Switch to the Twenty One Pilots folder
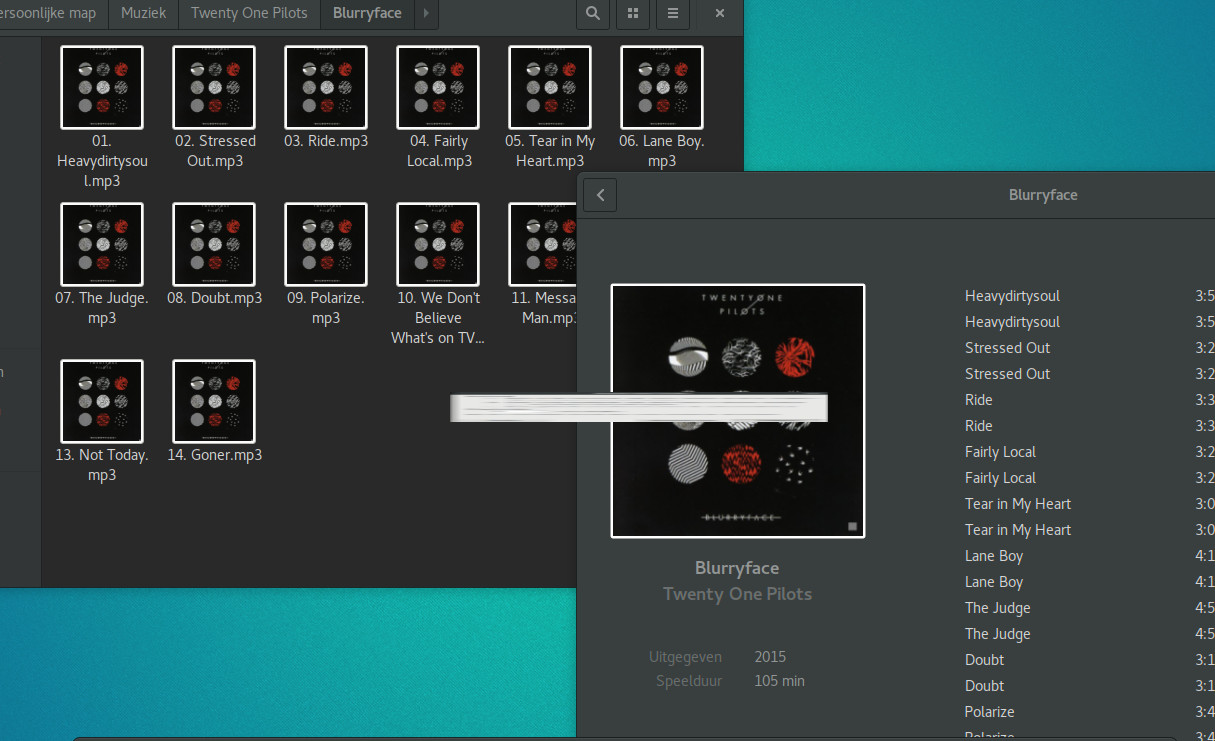1215x741 pixels. coord(248,13)
